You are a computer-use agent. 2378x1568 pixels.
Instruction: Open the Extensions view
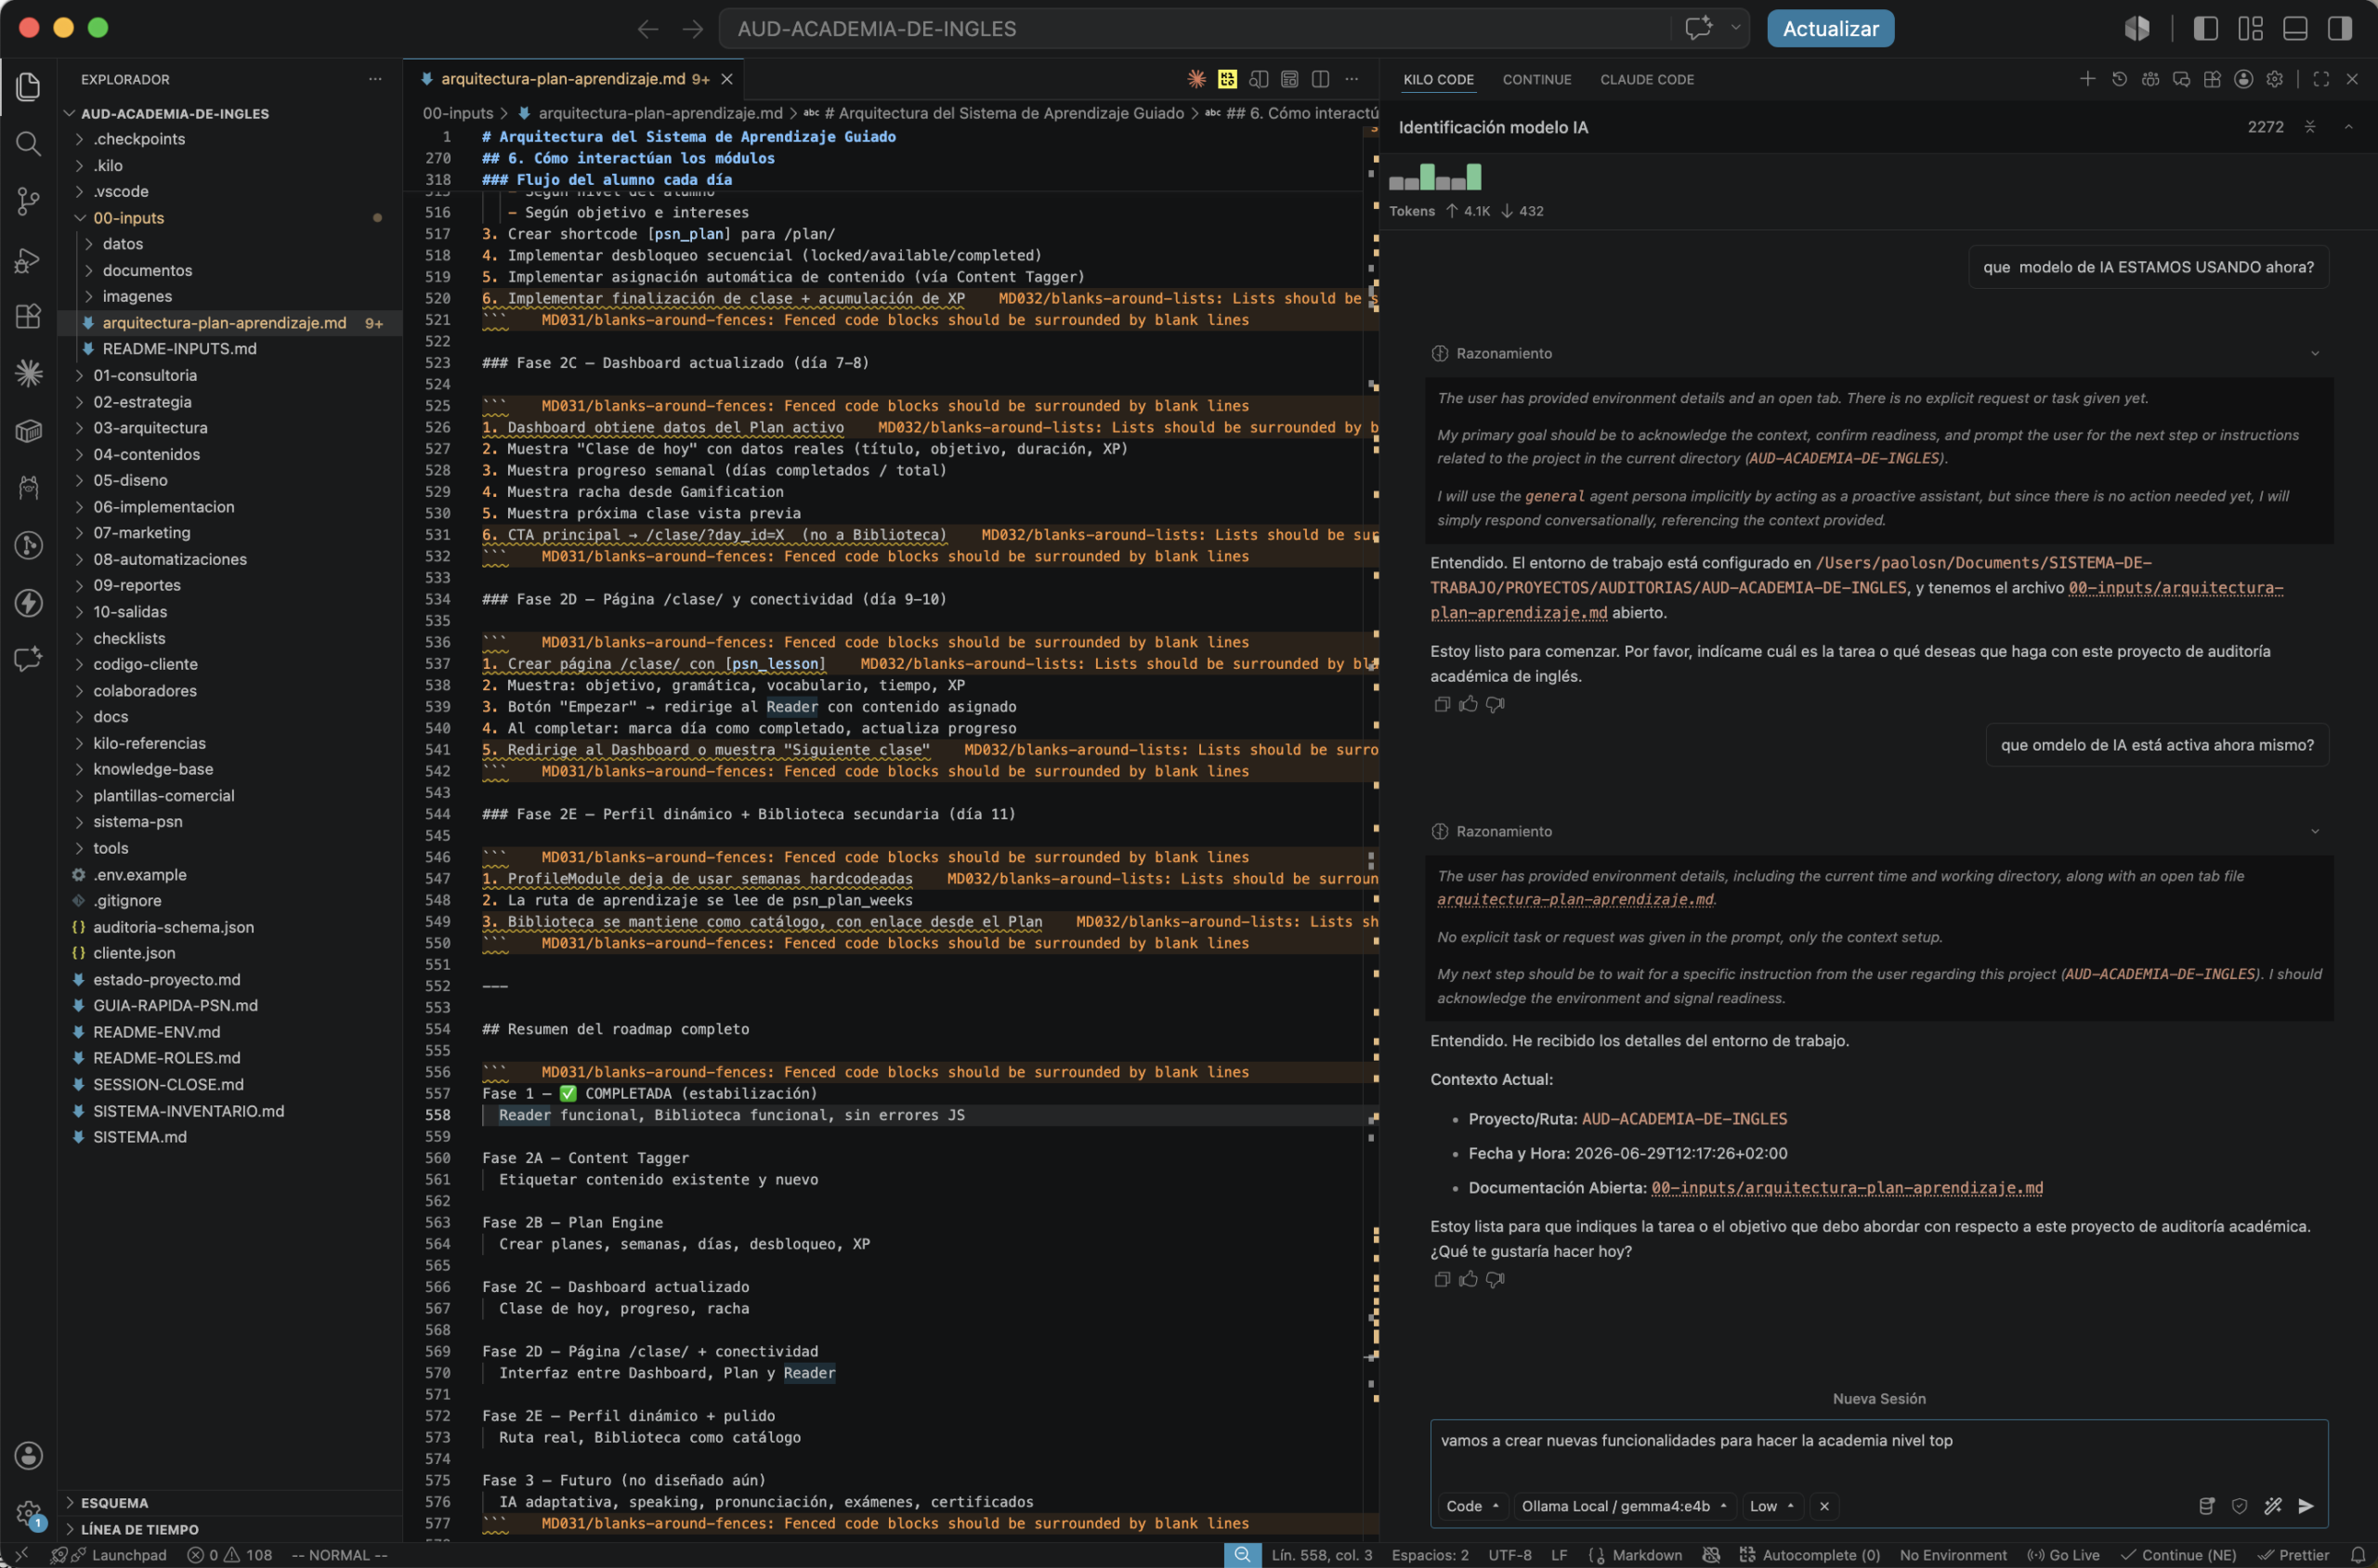[x=28, y=316]
